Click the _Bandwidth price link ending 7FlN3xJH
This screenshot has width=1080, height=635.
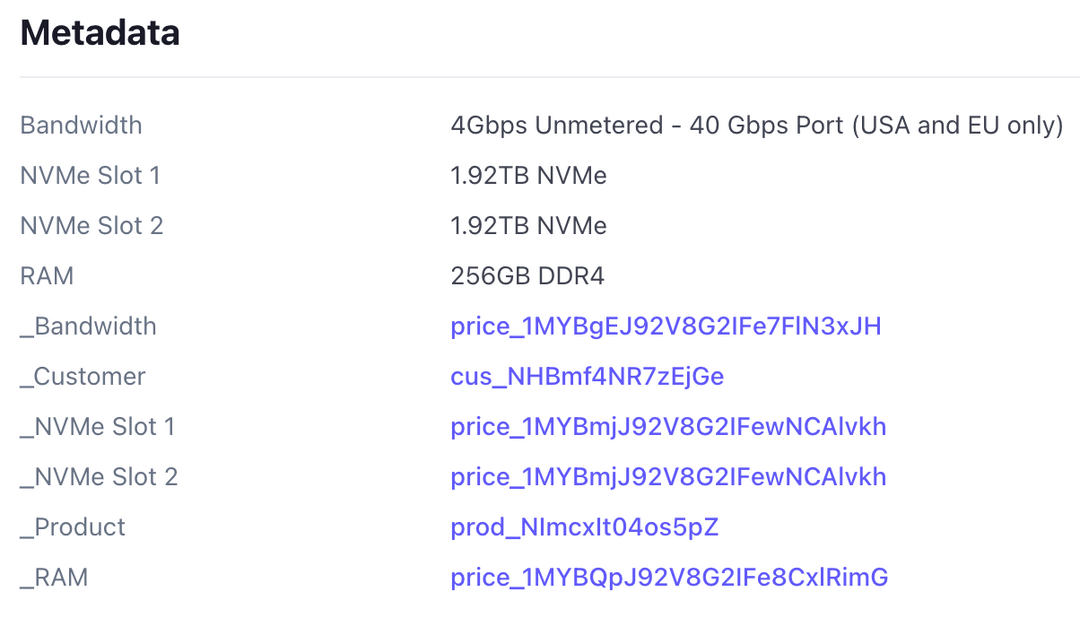(x=667, y=326)
